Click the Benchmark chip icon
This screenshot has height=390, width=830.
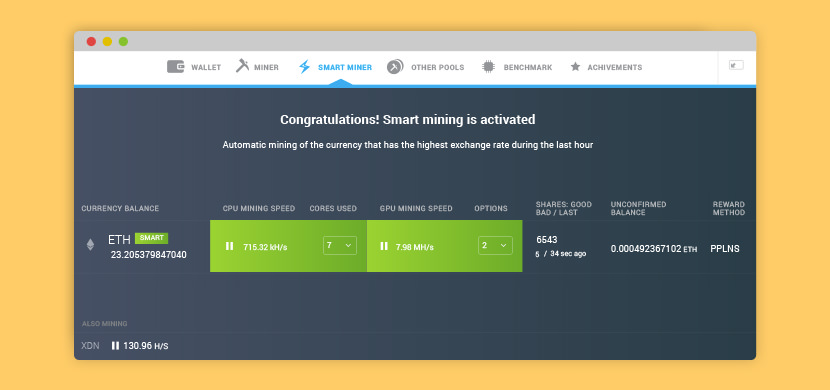coord(488,67)
